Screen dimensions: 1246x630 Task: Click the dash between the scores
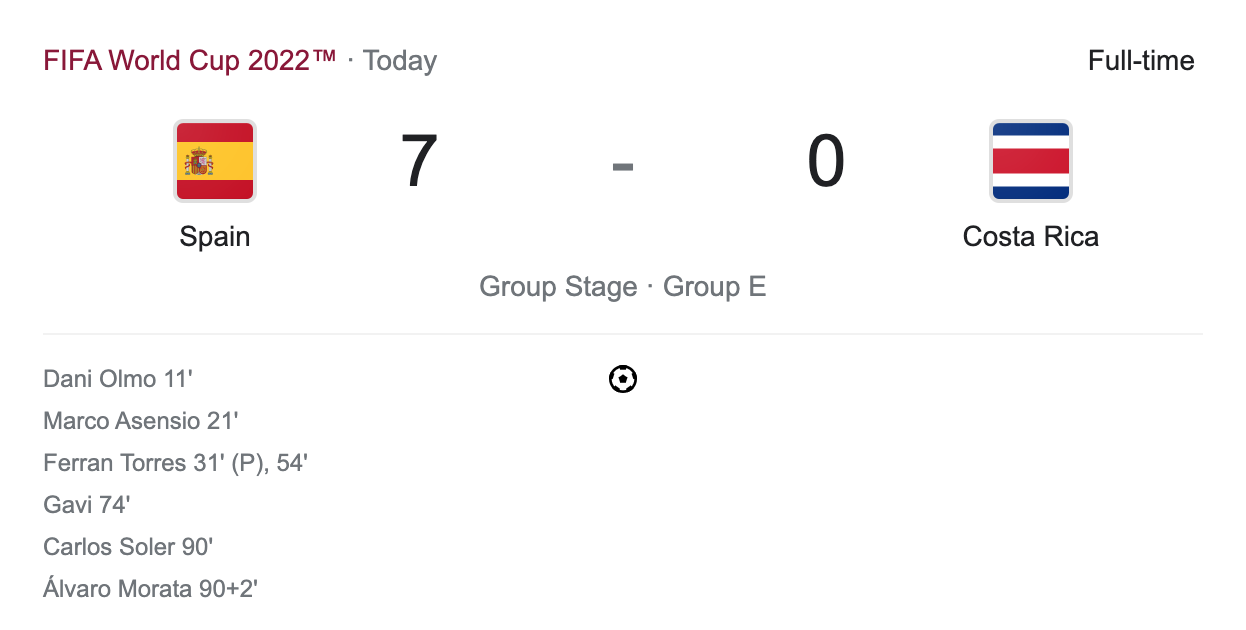click(623, 167)
